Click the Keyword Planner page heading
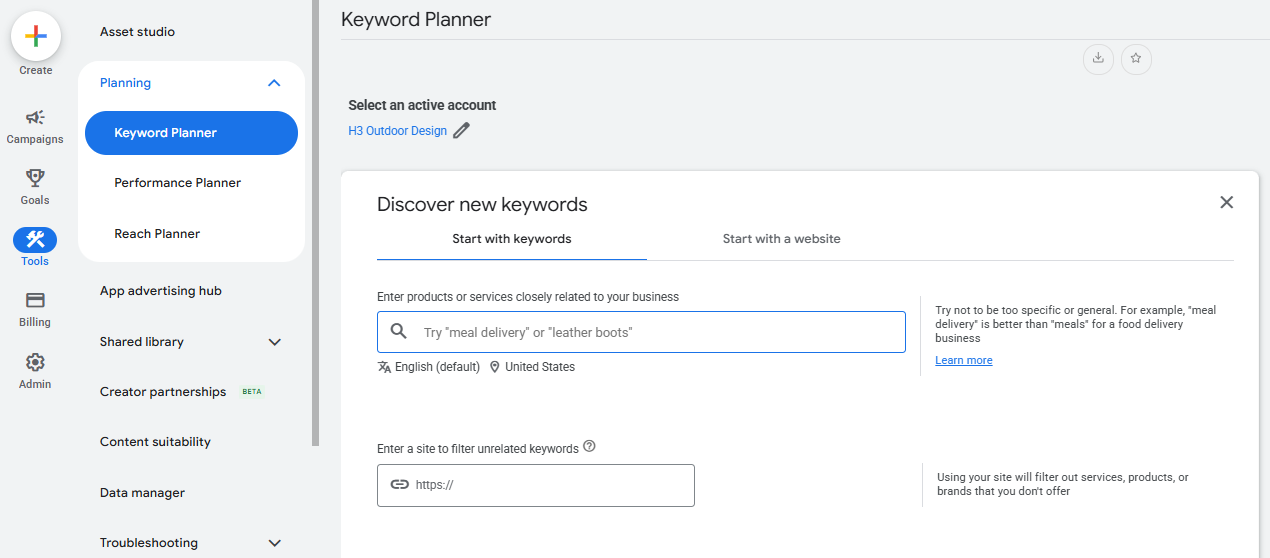 (x=416, y=19)
